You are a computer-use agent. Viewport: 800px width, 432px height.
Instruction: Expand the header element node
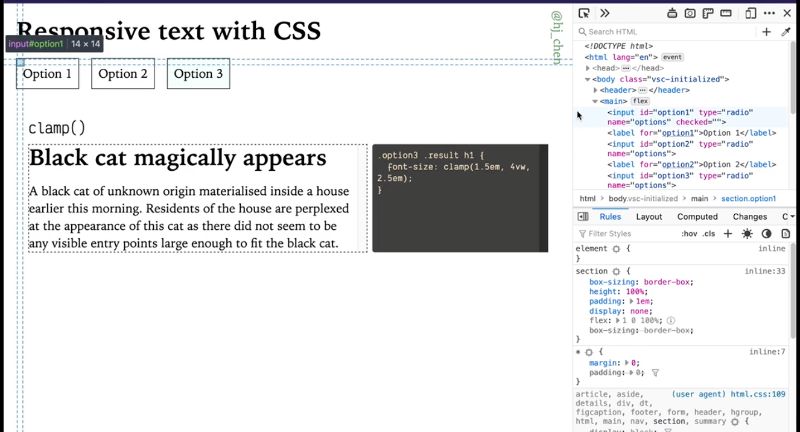click(595, 90)
